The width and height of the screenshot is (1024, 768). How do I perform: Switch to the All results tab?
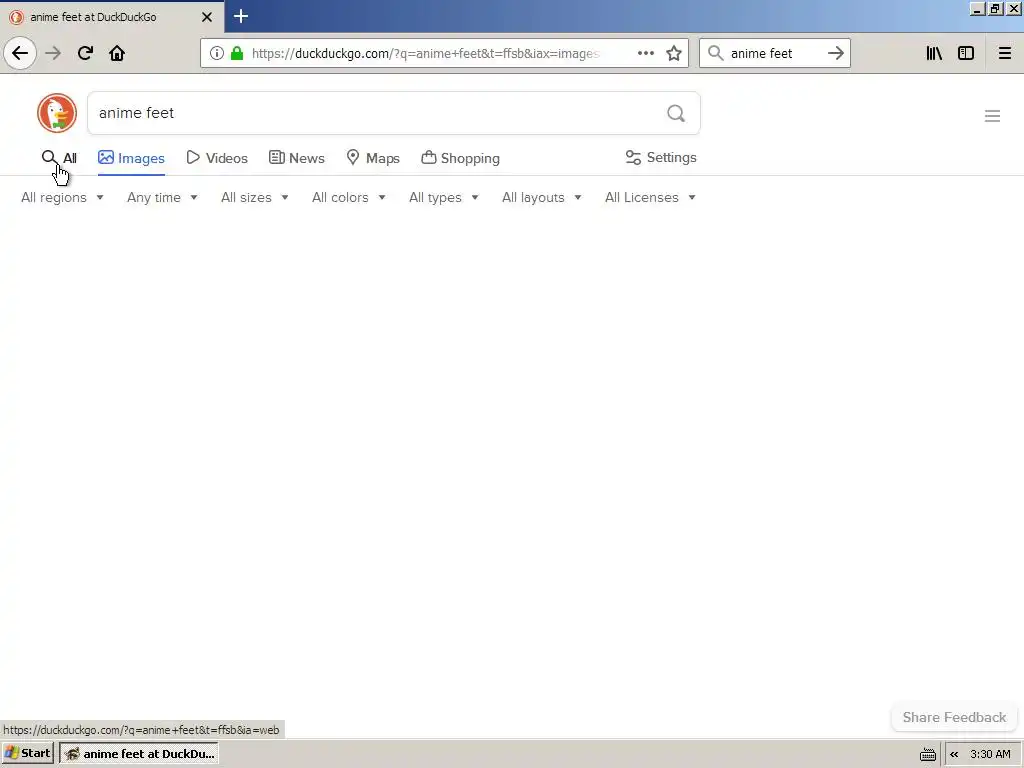[x=59, y=158]
